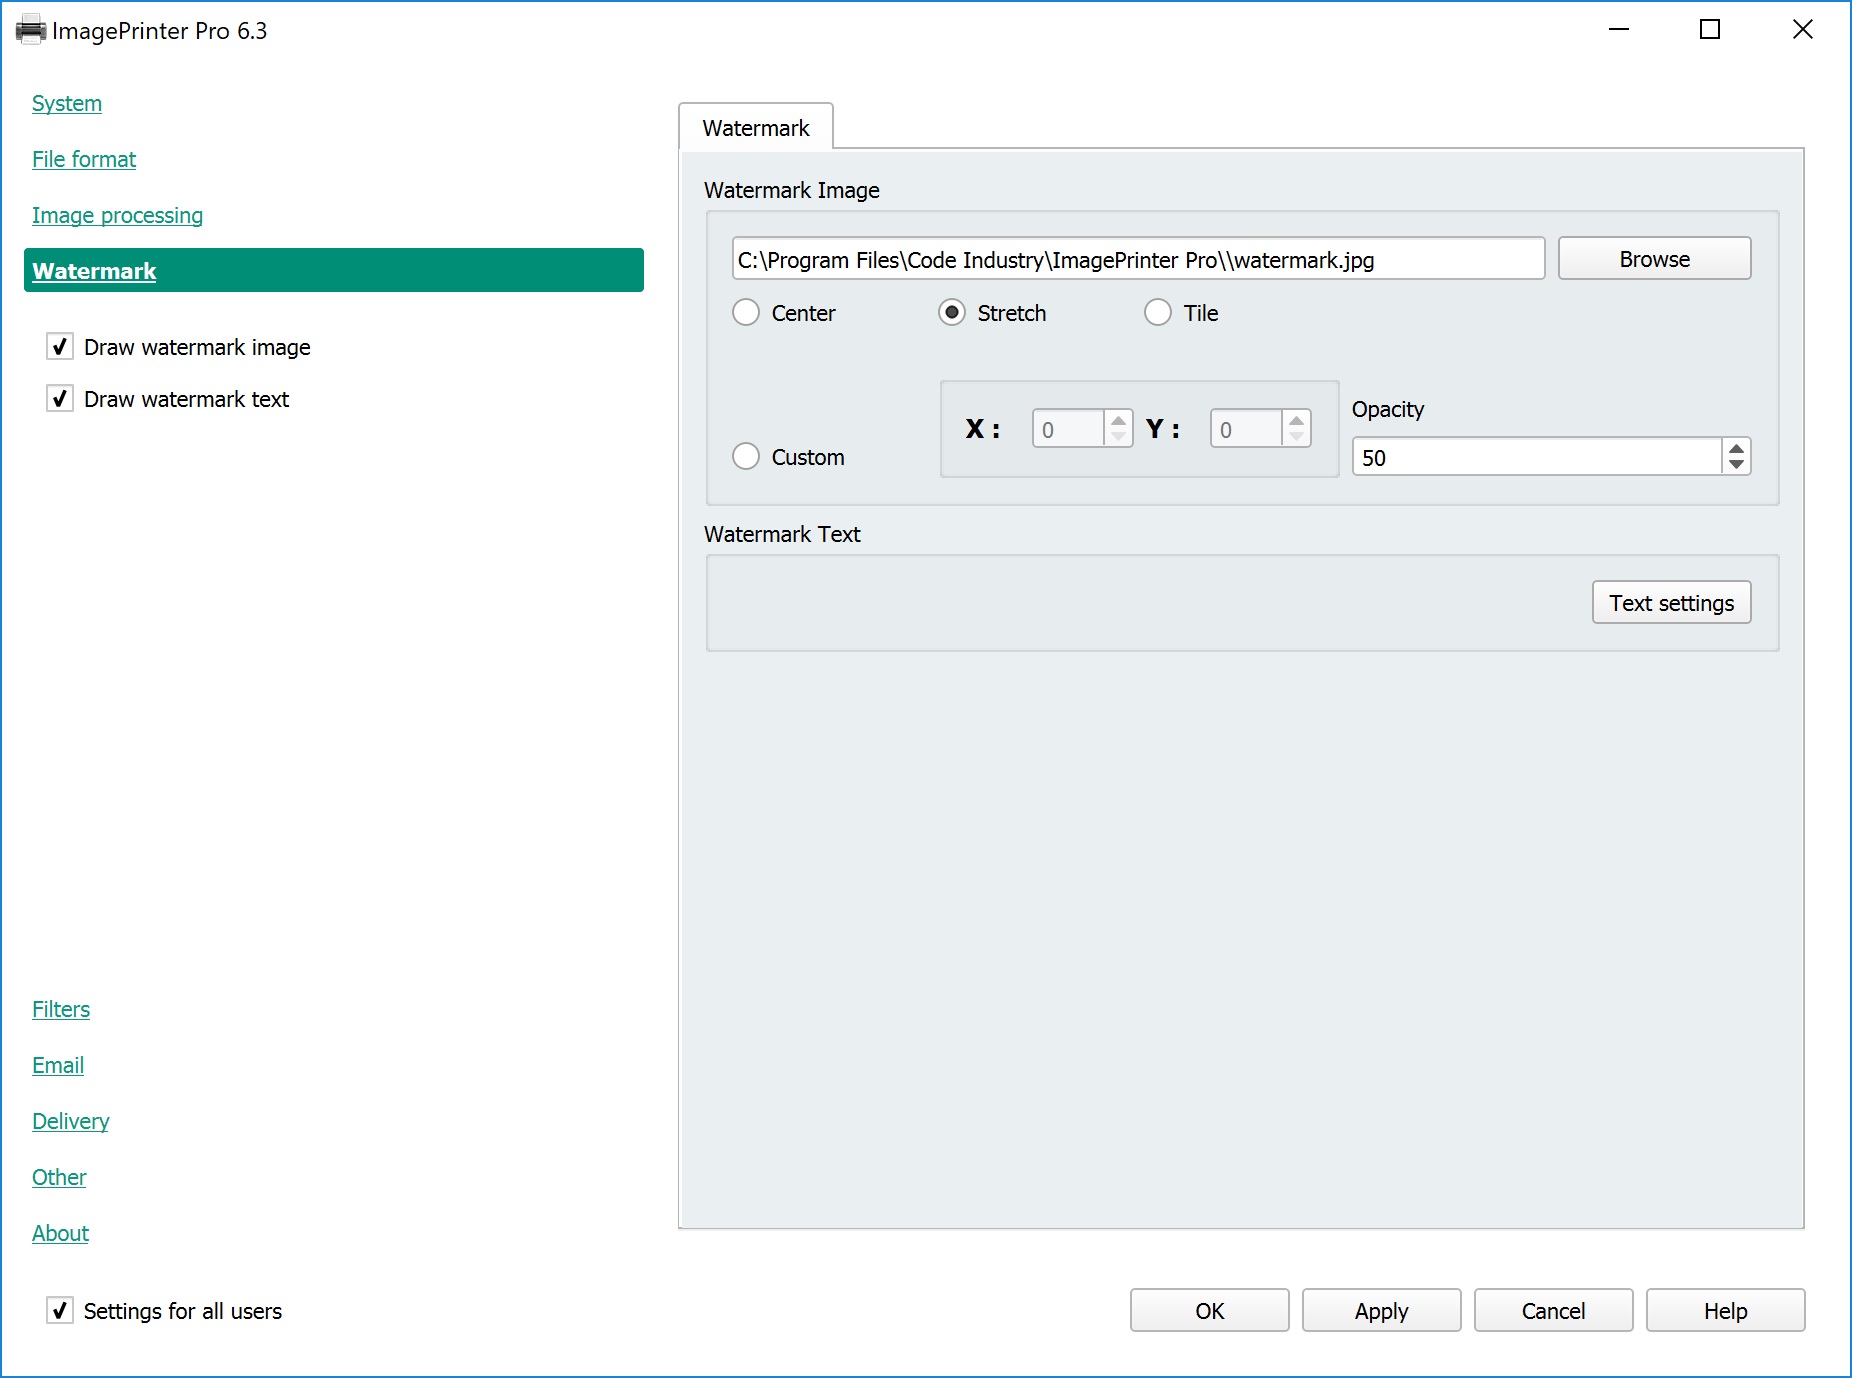Go to Image processing settings
Viewport: 1852px width, 1378px height.
pyautogui.click(x=117, y=216)
